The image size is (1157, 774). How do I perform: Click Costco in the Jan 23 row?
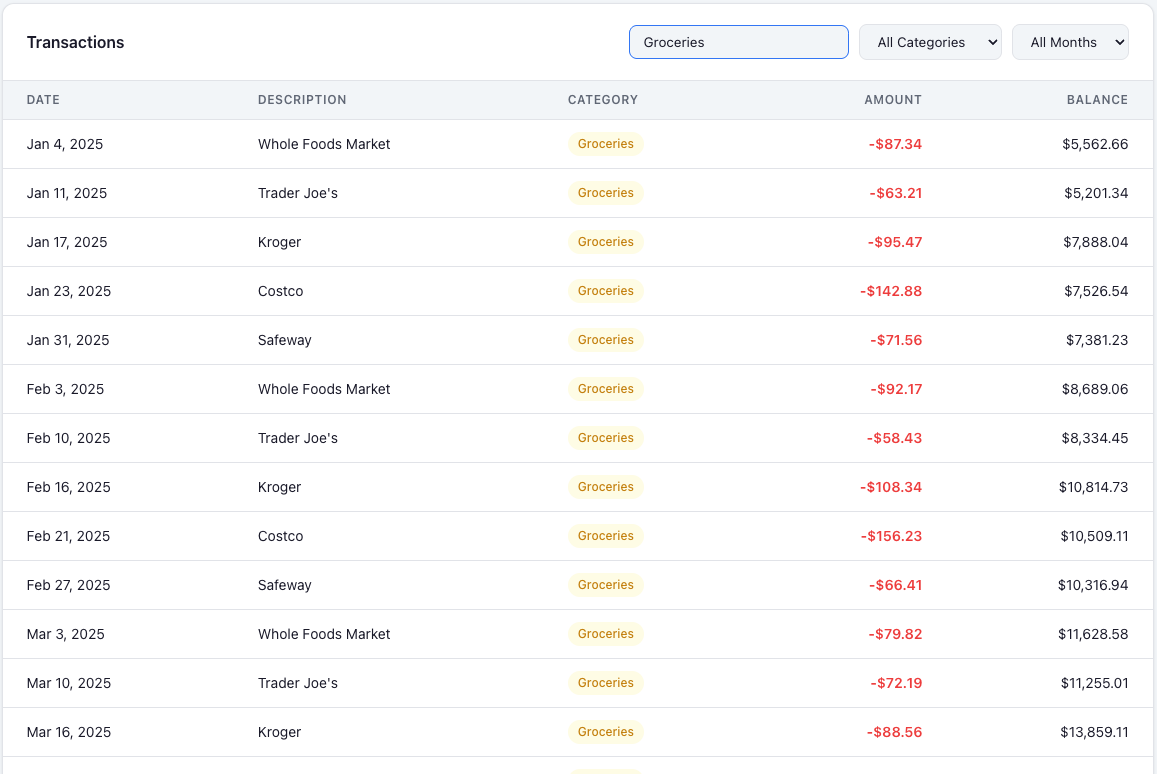[280, 291]
